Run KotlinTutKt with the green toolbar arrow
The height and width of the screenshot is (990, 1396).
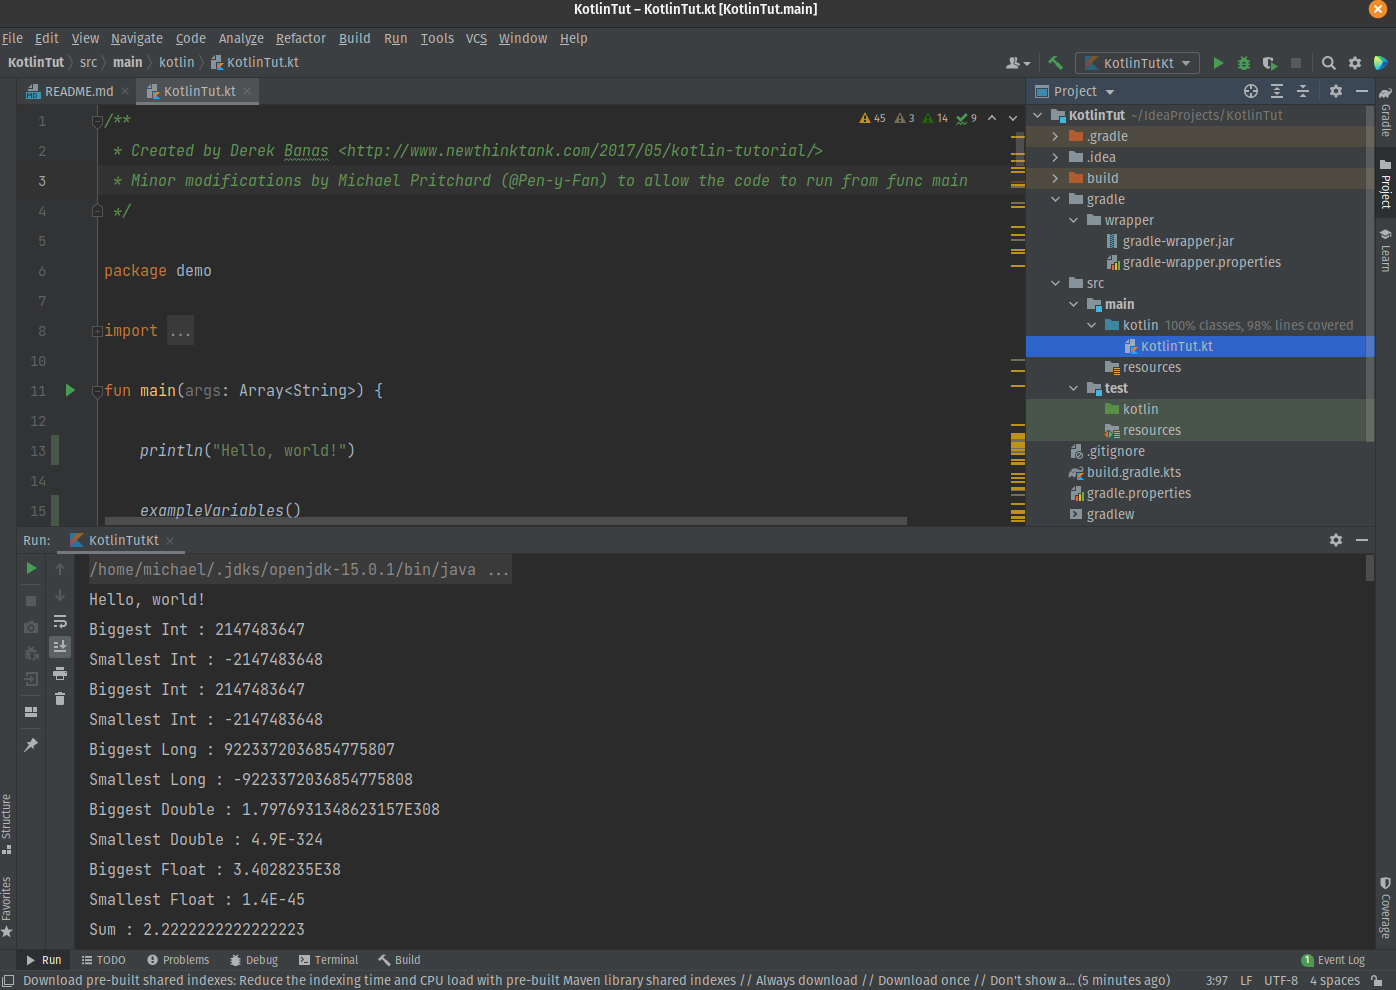1218,62
